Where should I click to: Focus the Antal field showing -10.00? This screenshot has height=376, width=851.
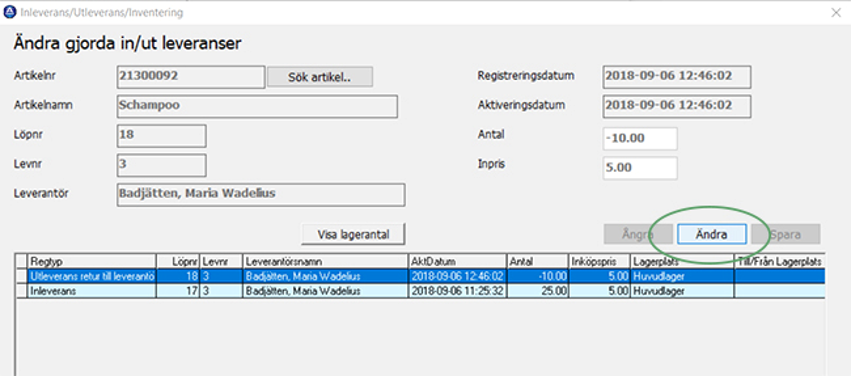tap(640, 138)
